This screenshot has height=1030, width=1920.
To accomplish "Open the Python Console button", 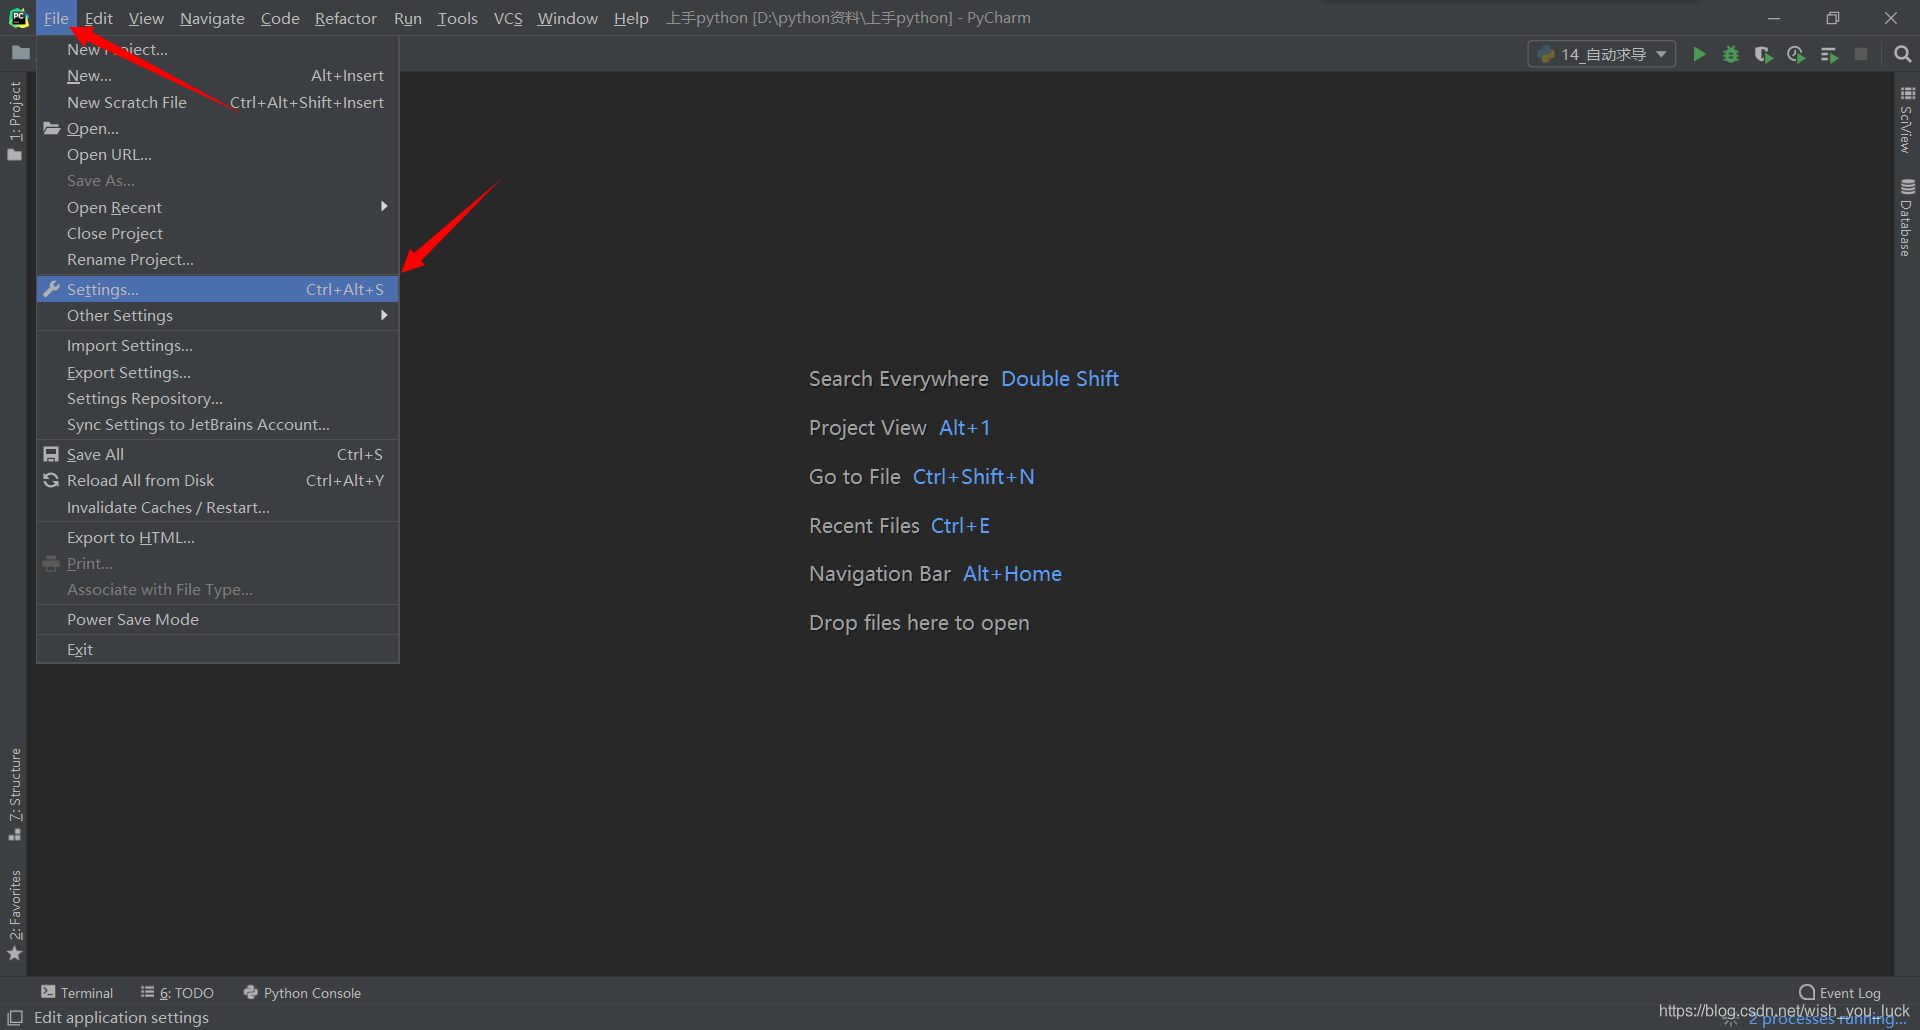I will (x=302, y=993).
